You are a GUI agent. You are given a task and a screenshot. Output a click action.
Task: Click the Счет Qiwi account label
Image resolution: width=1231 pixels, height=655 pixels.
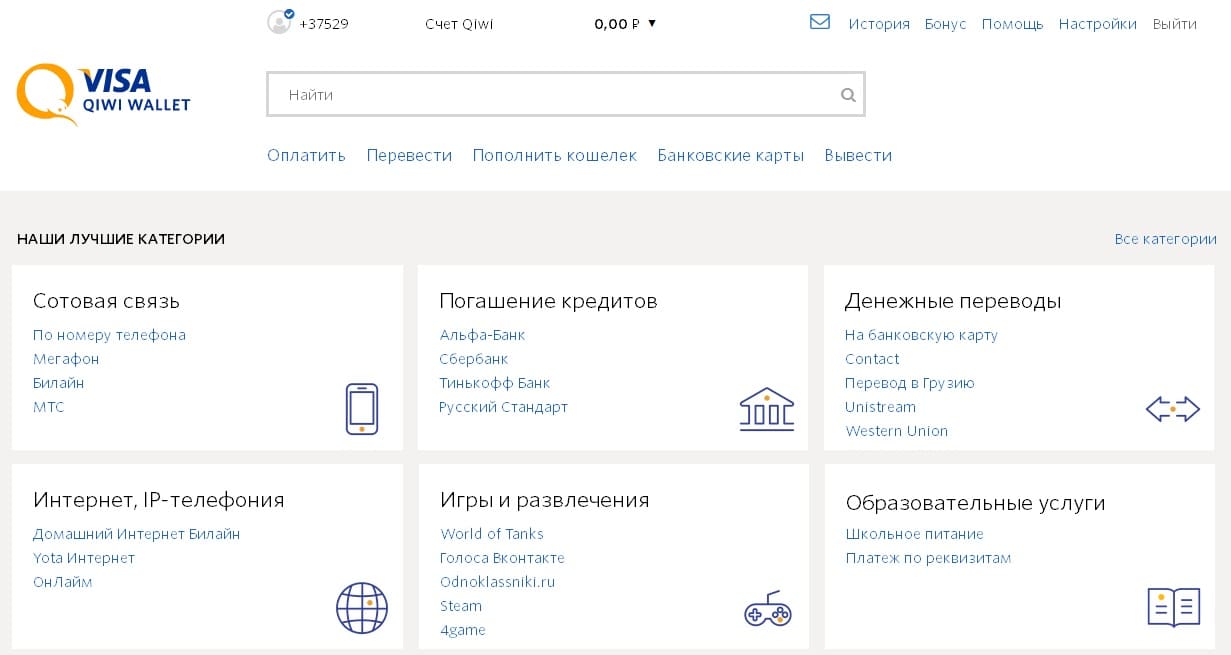459,24
